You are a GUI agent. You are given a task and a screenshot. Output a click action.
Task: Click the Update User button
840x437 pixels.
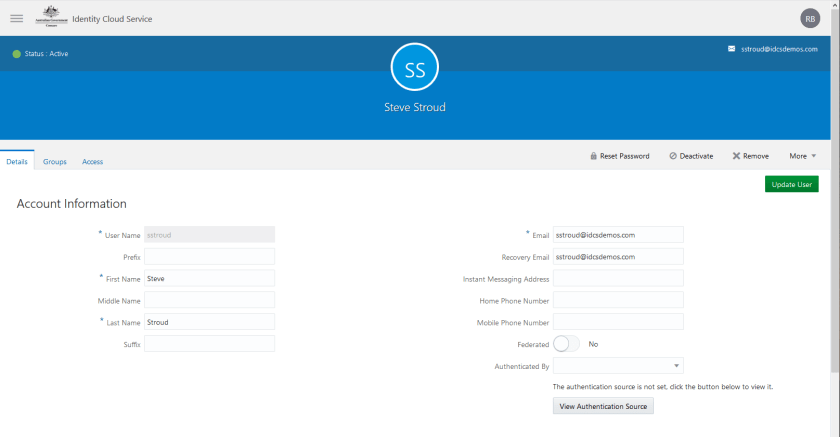tap(791, 184)
